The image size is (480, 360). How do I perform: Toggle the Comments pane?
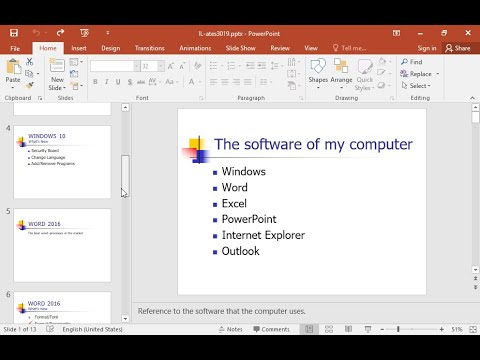click(x=271, y=329)
